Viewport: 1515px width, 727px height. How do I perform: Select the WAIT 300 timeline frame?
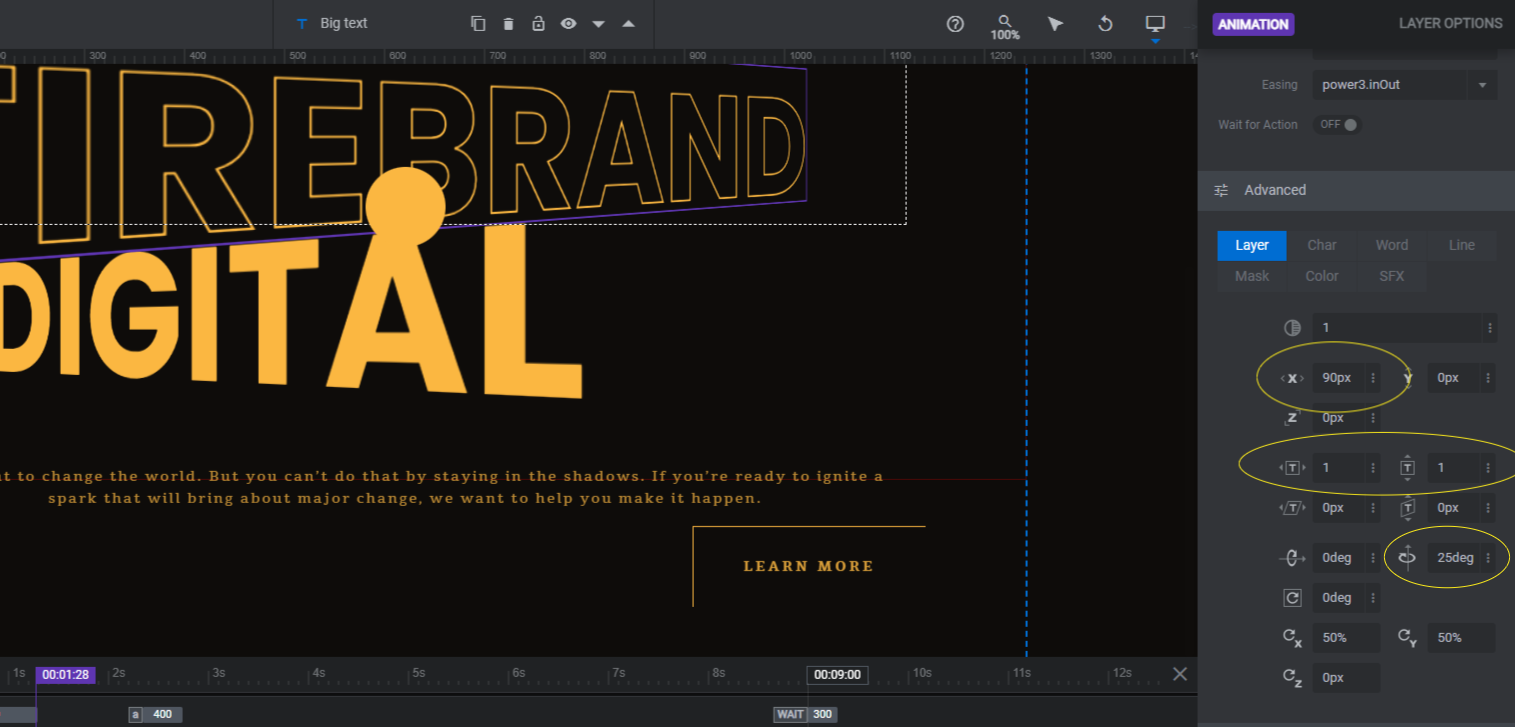point(805,714)
